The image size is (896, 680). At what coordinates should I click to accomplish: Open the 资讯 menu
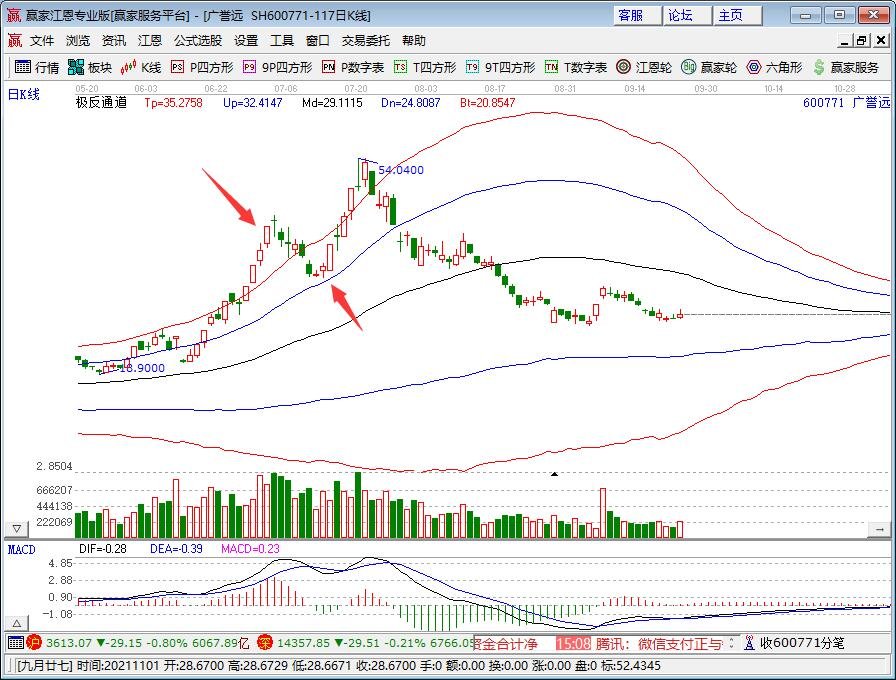[x=114, y=41]
